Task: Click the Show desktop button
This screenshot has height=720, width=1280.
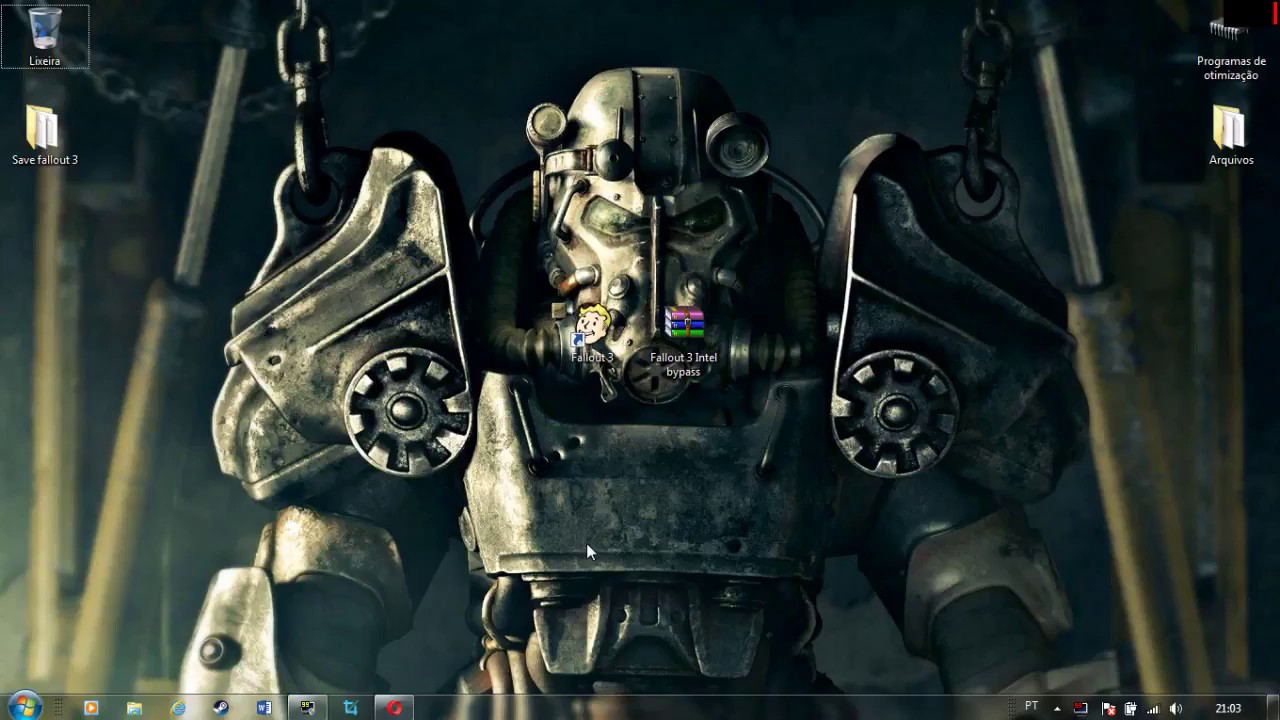Action: pyautogui.click(x=1272, y=708)
